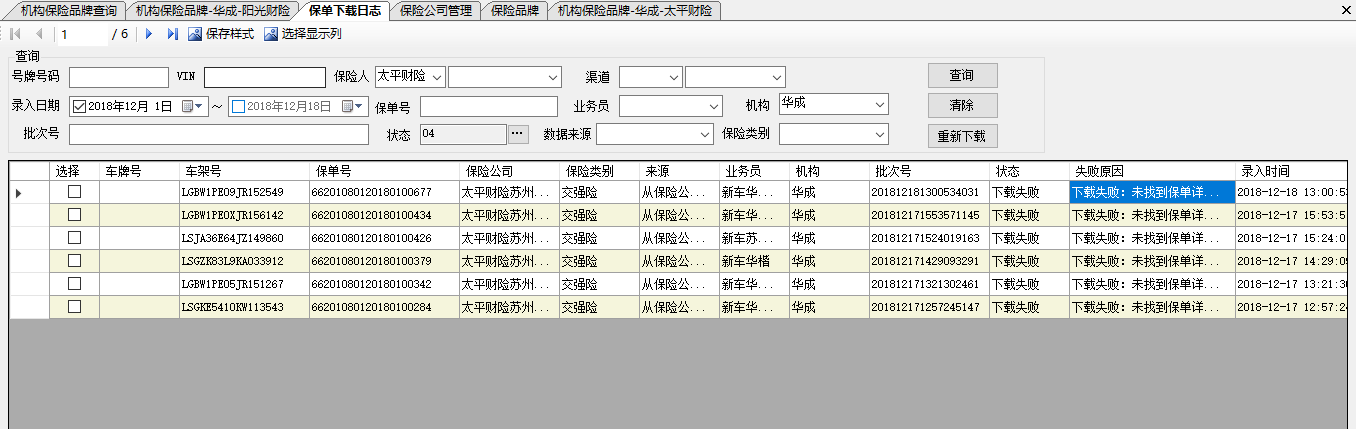
Task: Click 批次号 cell 201812171321302461
Action: (x=929, y=284)
